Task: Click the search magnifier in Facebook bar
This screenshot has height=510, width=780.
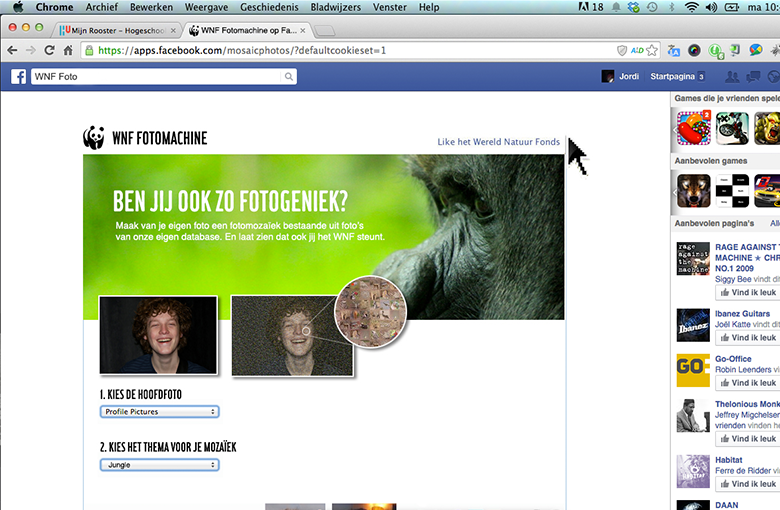Action: [x=289, y=77]
